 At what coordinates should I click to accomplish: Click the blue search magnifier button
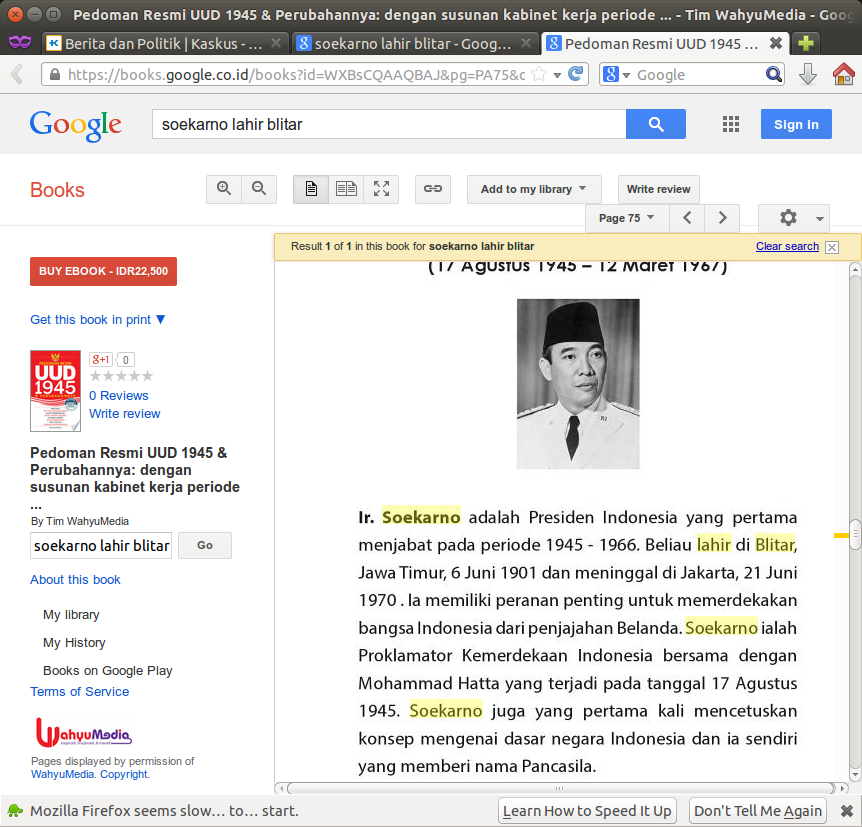point(656,124)
